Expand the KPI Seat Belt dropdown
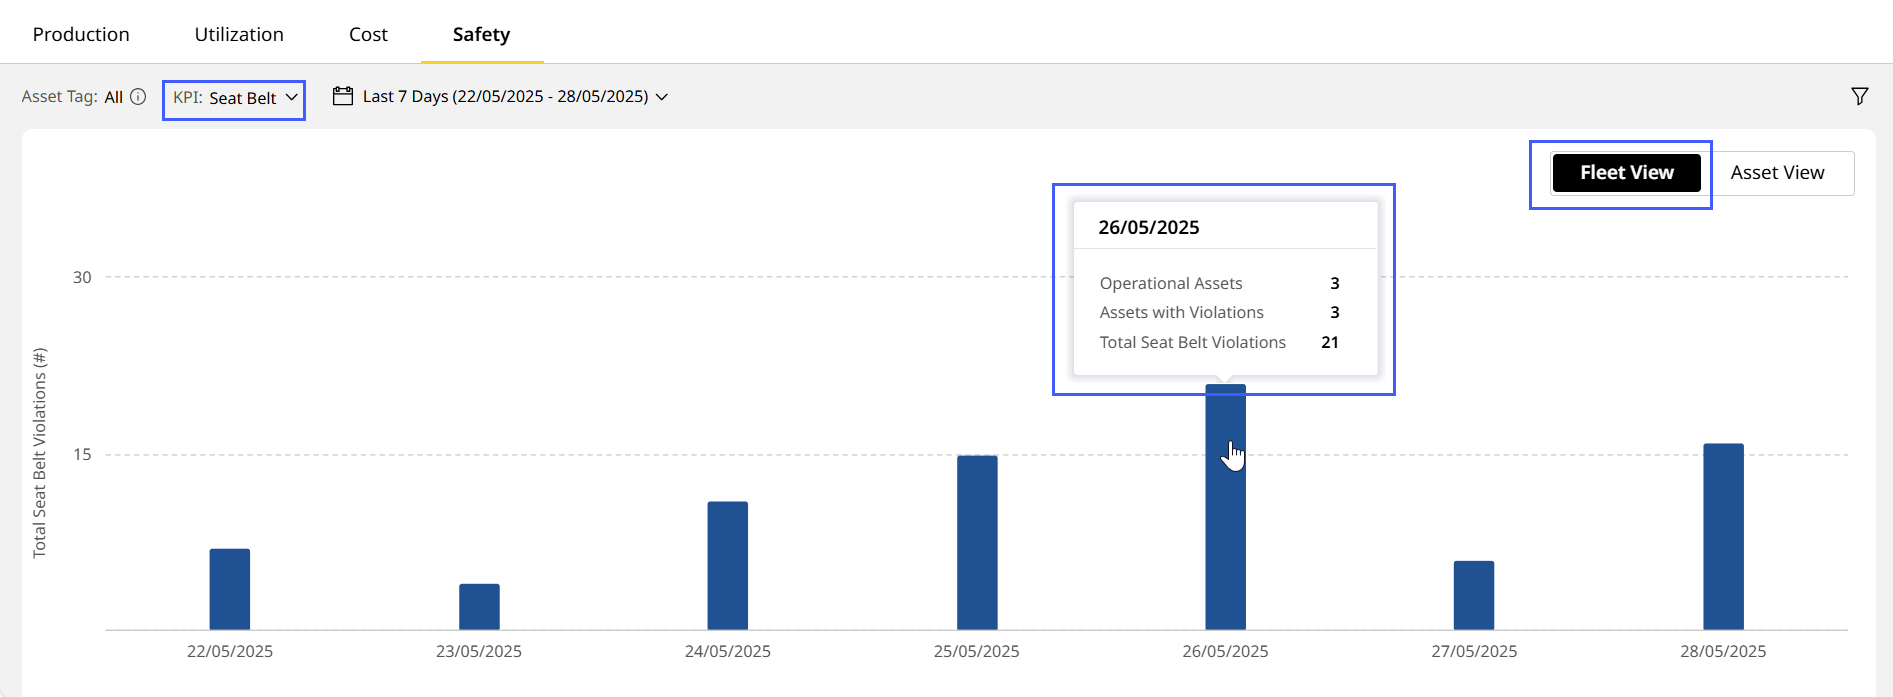This screenshot has width=1893, height=697. click(x=235, y=98)
